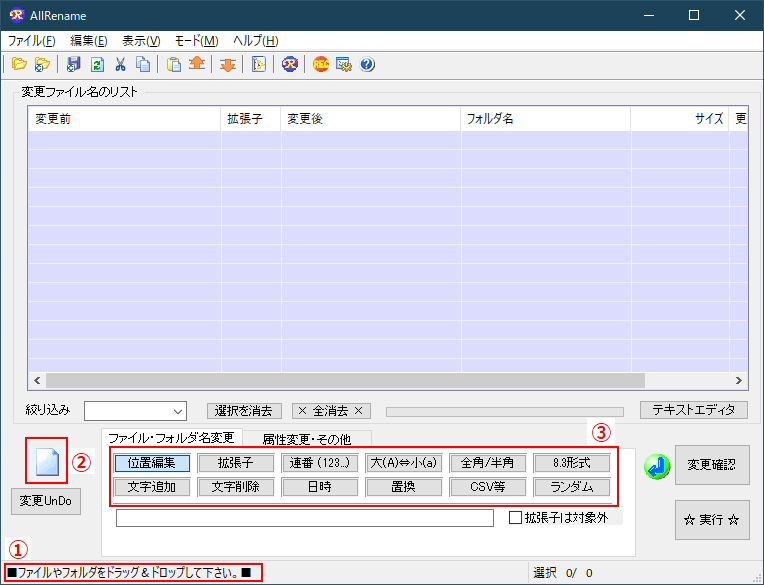Click the 拡張子 column header
The height and width of the screenshot is (585, 764).
(250, 118)
